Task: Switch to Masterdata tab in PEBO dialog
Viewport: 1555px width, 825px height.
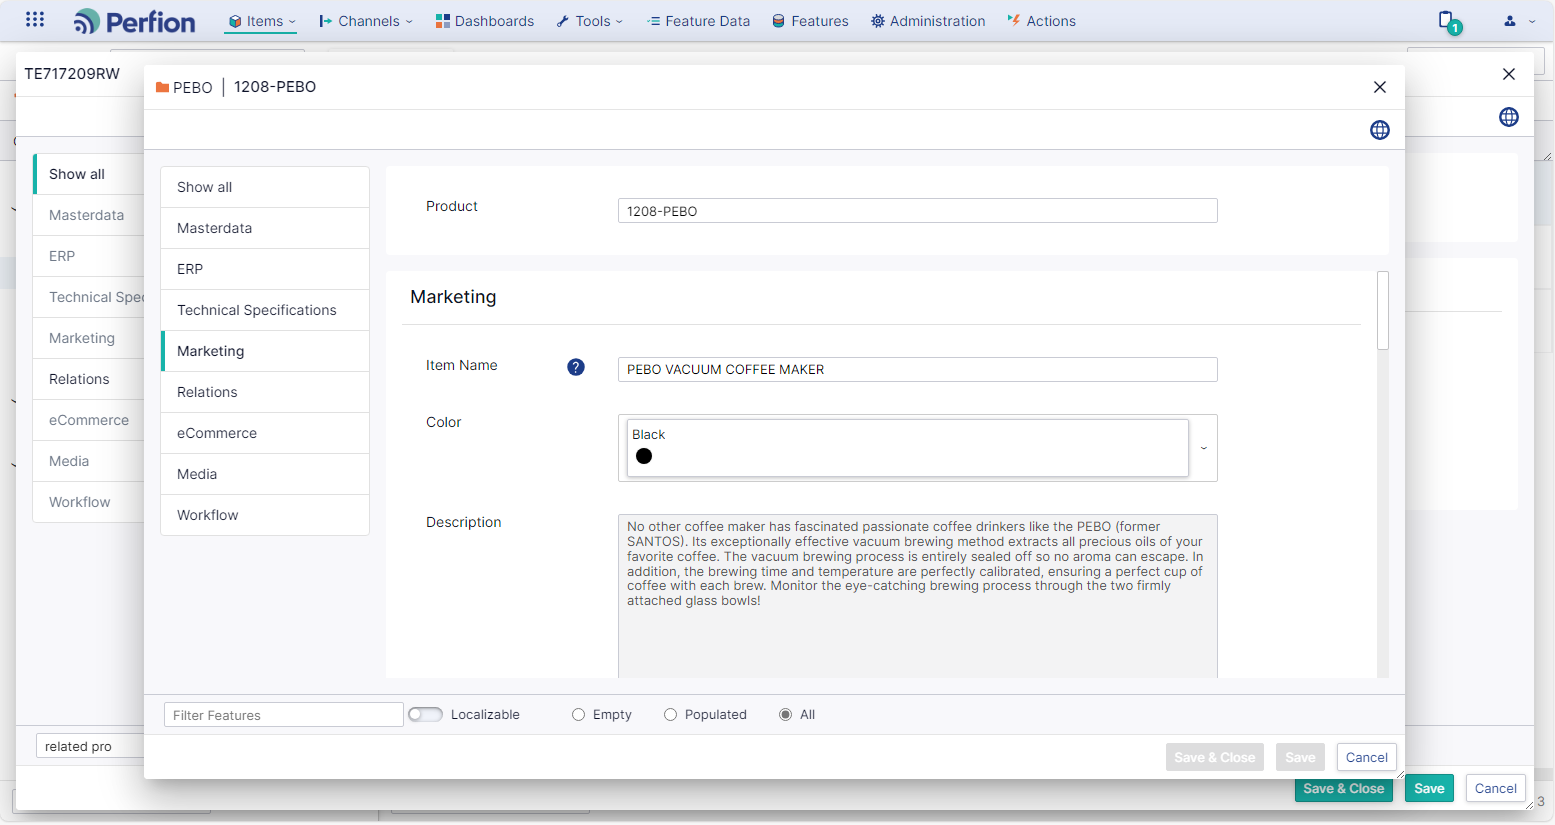Action: point(265,228)
